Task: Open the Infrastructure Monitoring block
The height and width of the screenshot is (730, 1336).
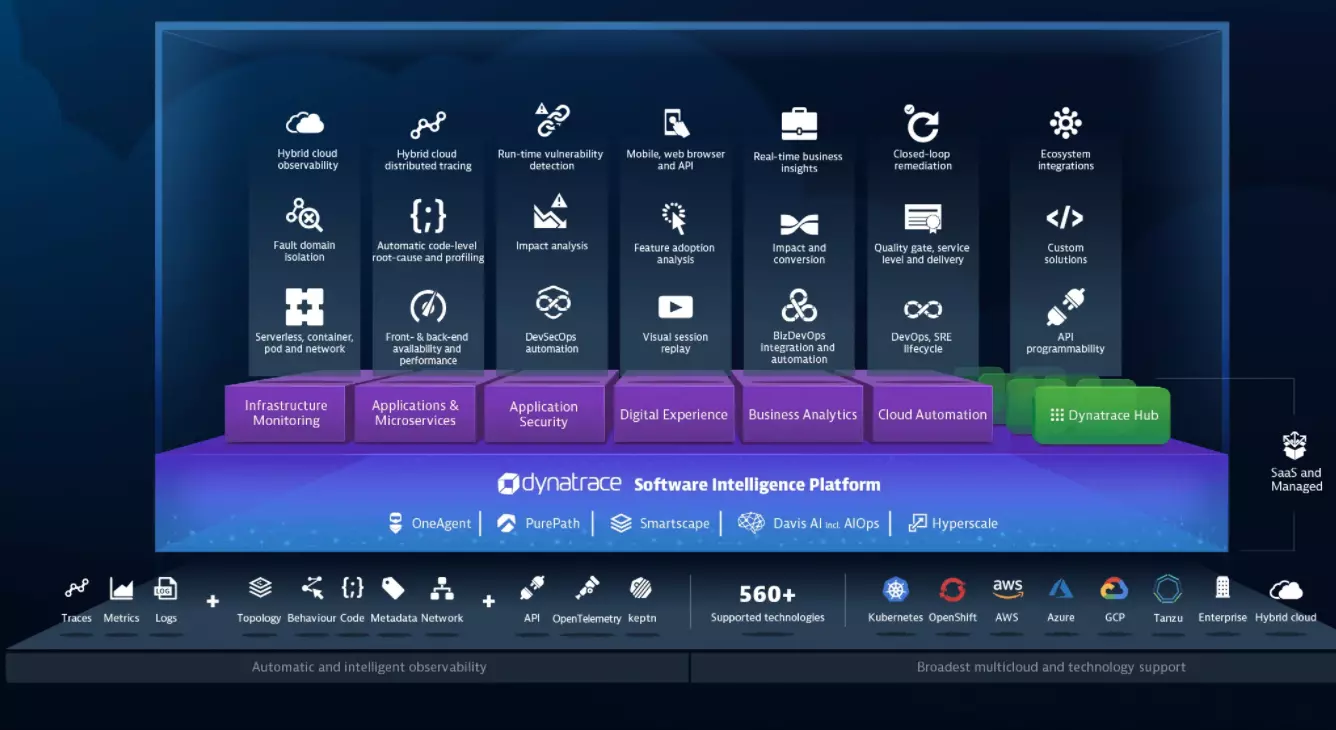Action: pyautogui.click(x=286, y=413)
